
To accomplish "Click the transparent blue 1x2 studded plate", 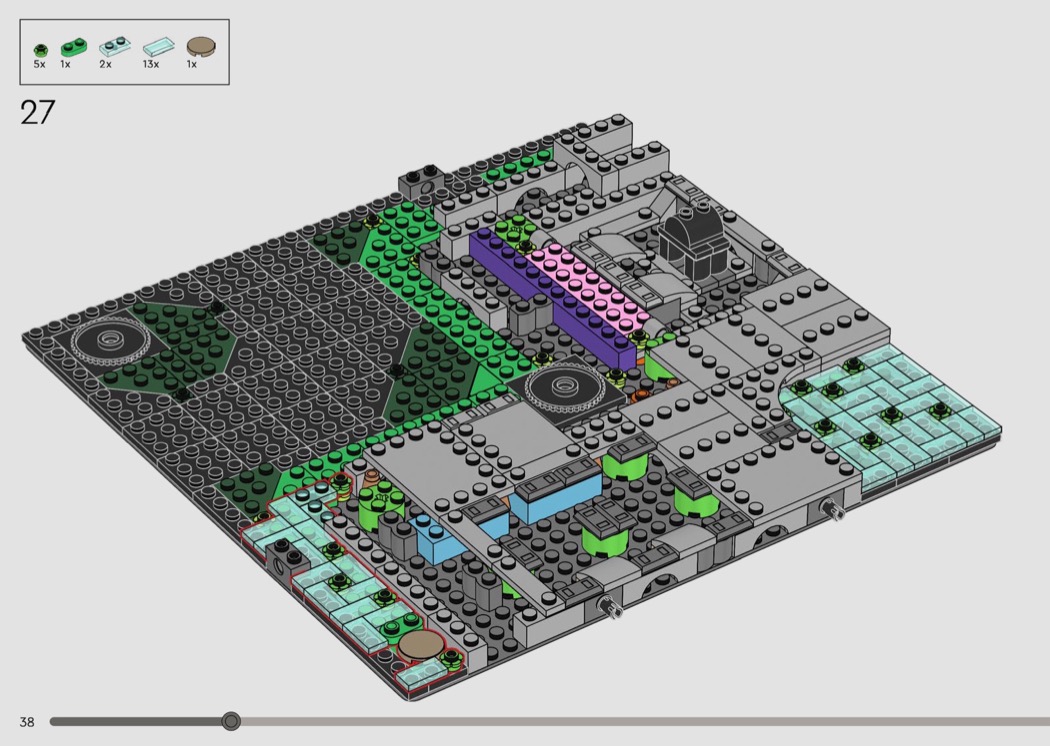I will point(112,46).
